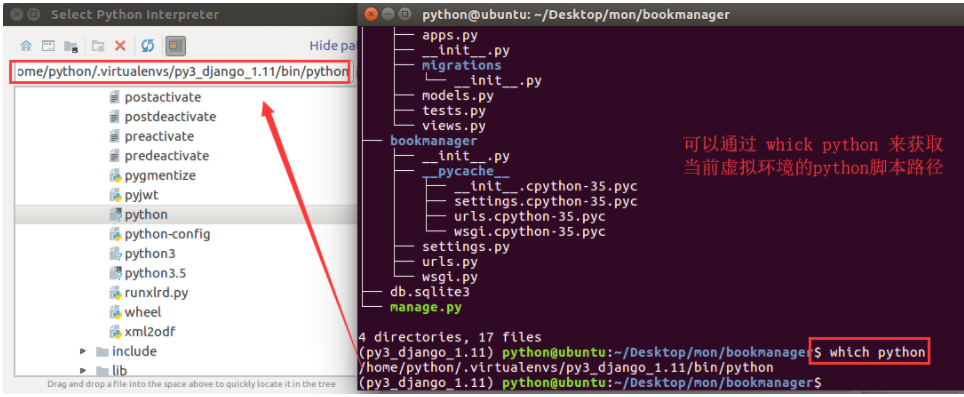Viewport: 964px width, 397px height.
Task: Expand the lib folder arrow
Action: coord(83,371)
